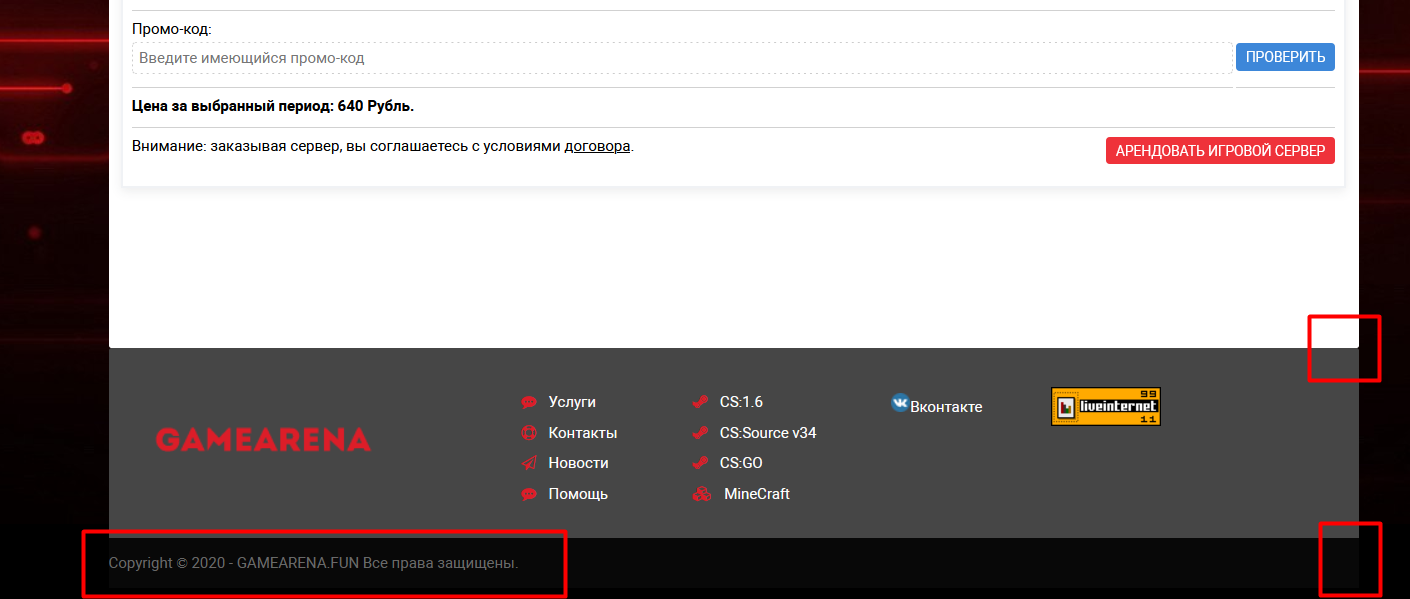Click the ПРОВЕРИТЬ button
1410x599 pixels.
1285,57
